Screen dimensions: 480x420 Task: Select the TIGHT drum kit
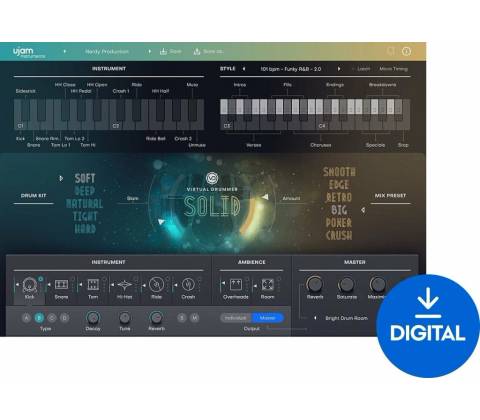click(x=85, y=216)
